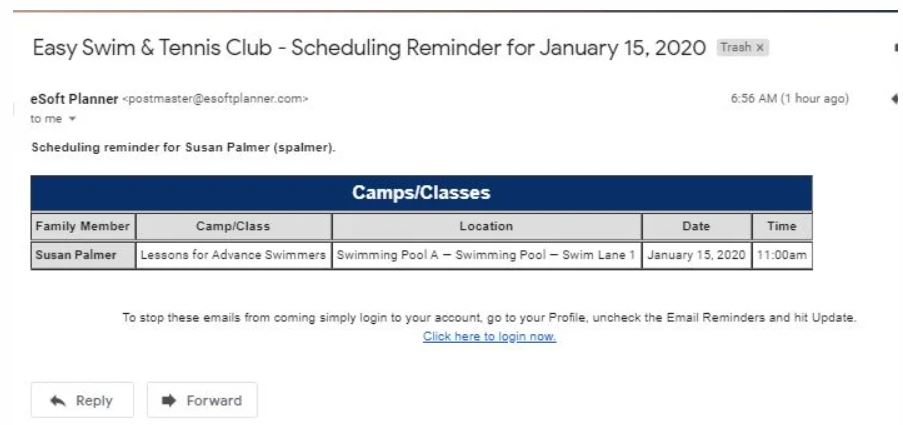Click the Date column header
The width and height of the screenshot is (903, 425).
tap(696, 227)
